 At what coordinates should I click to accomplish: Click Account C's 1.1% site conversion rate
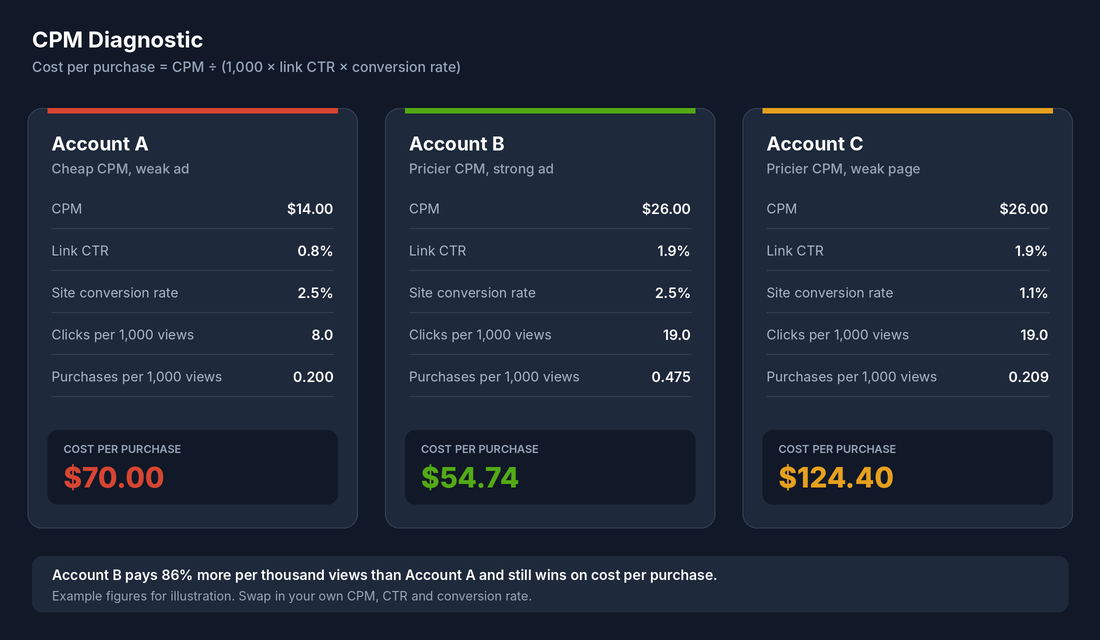[1033, 293]
